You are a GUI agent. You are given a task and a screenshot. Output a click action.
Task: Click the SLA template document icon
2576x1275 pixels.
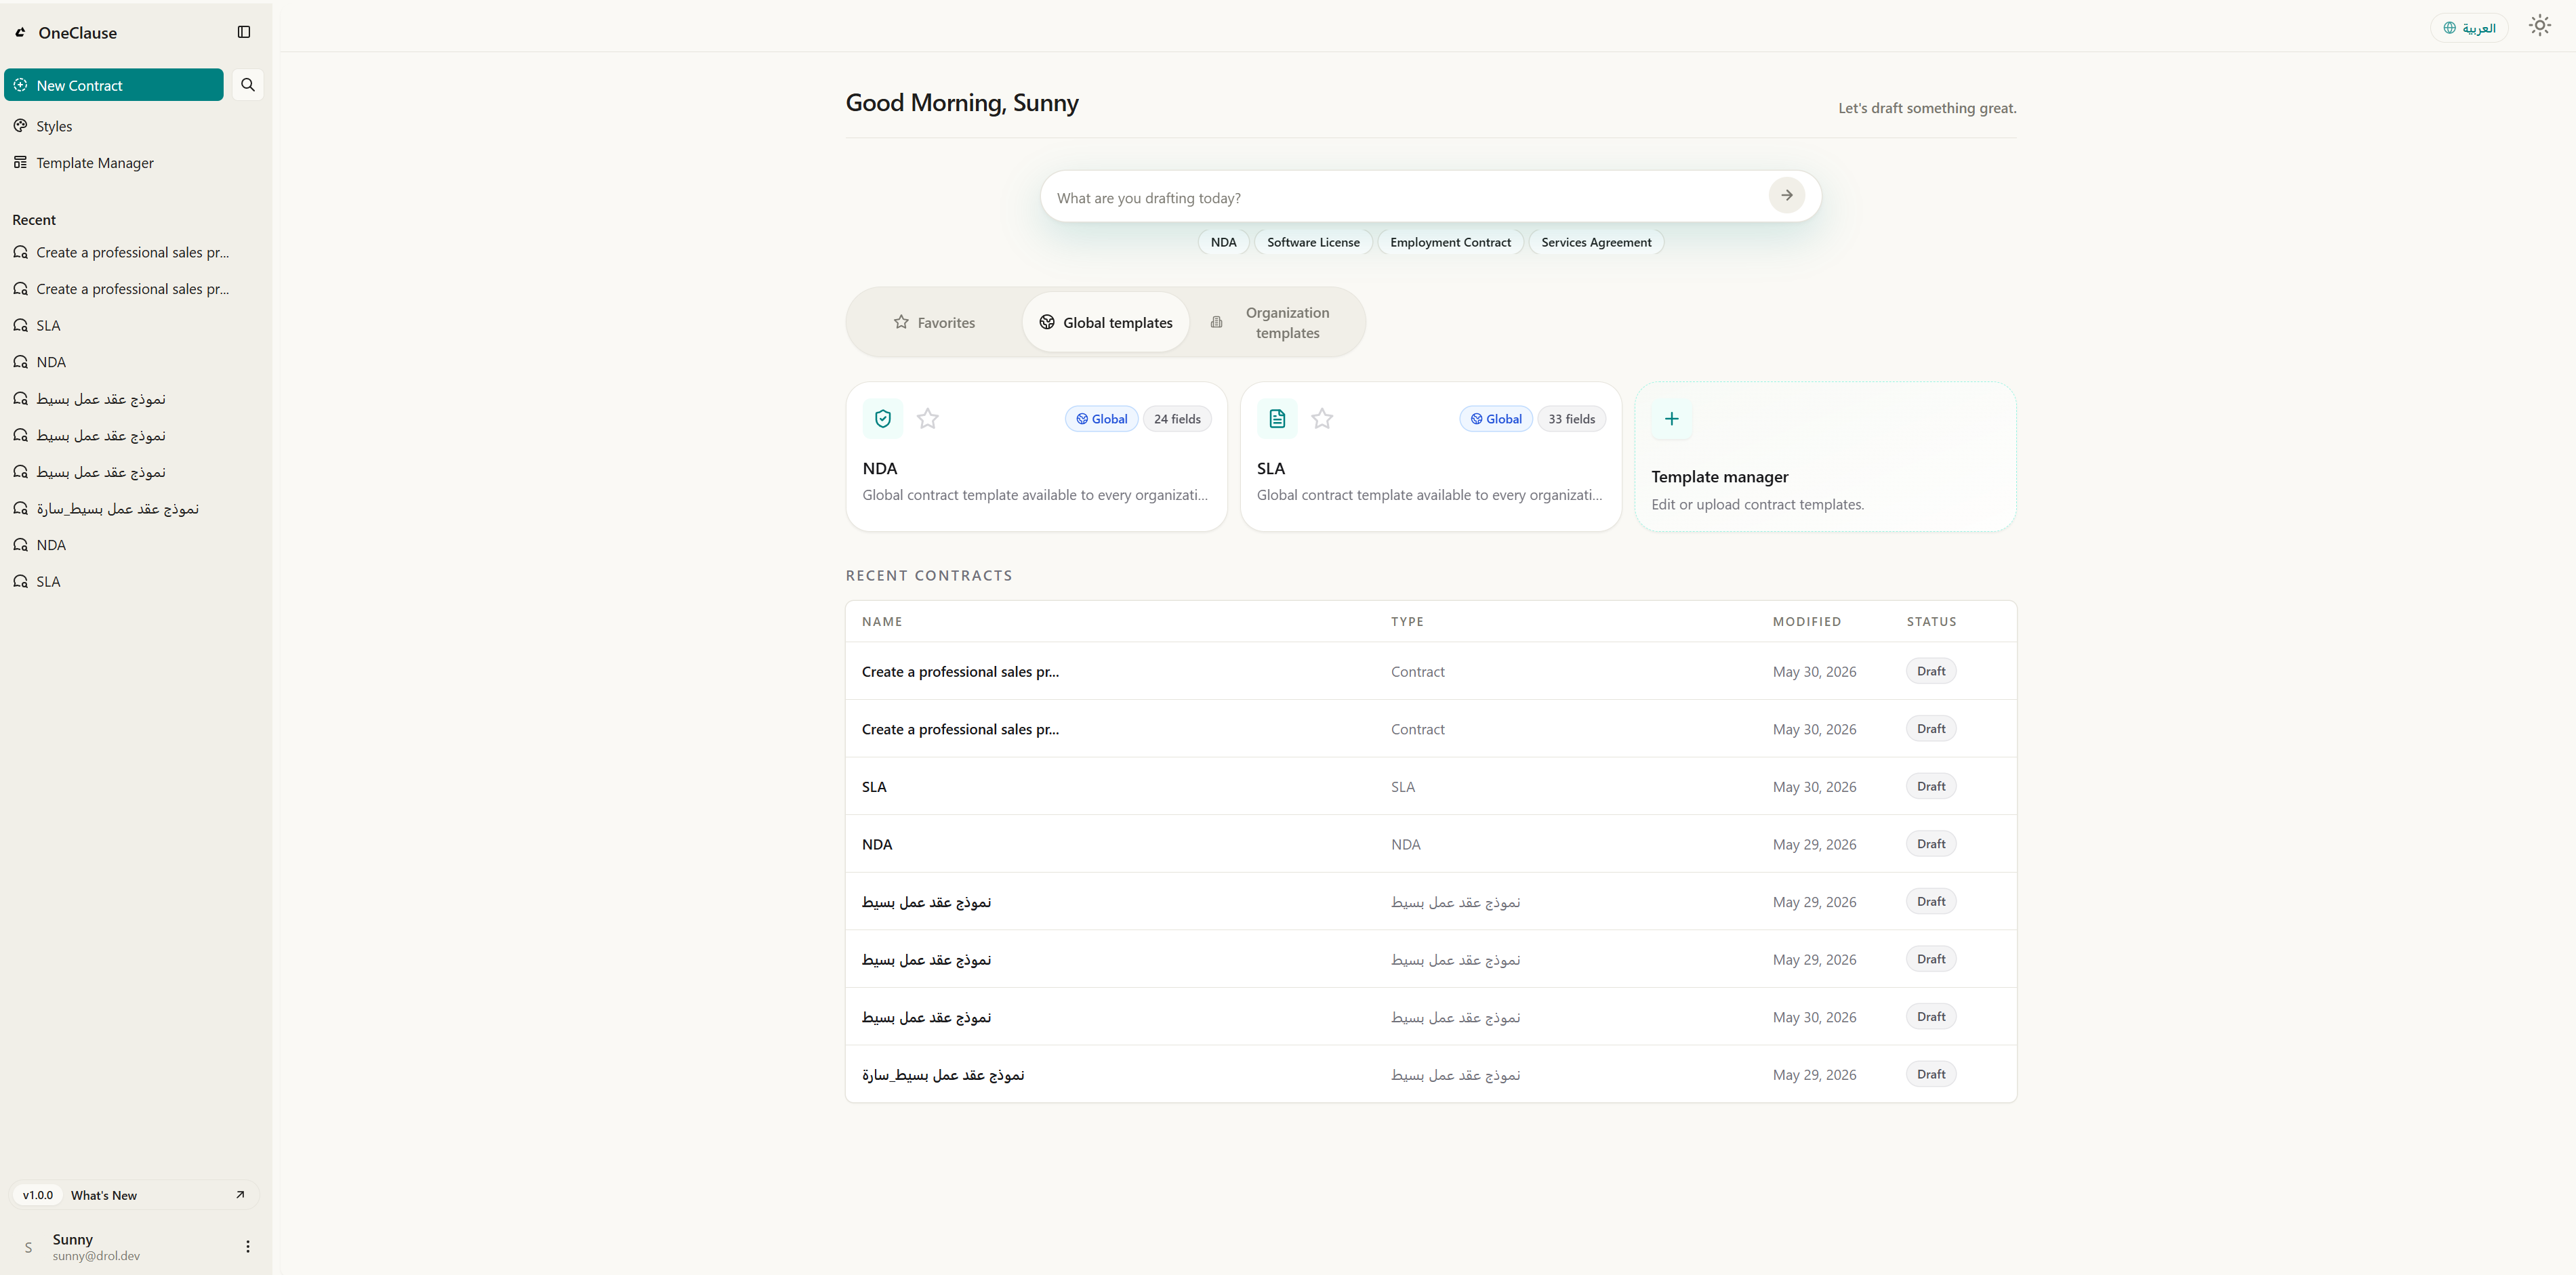coord(1277,419)
